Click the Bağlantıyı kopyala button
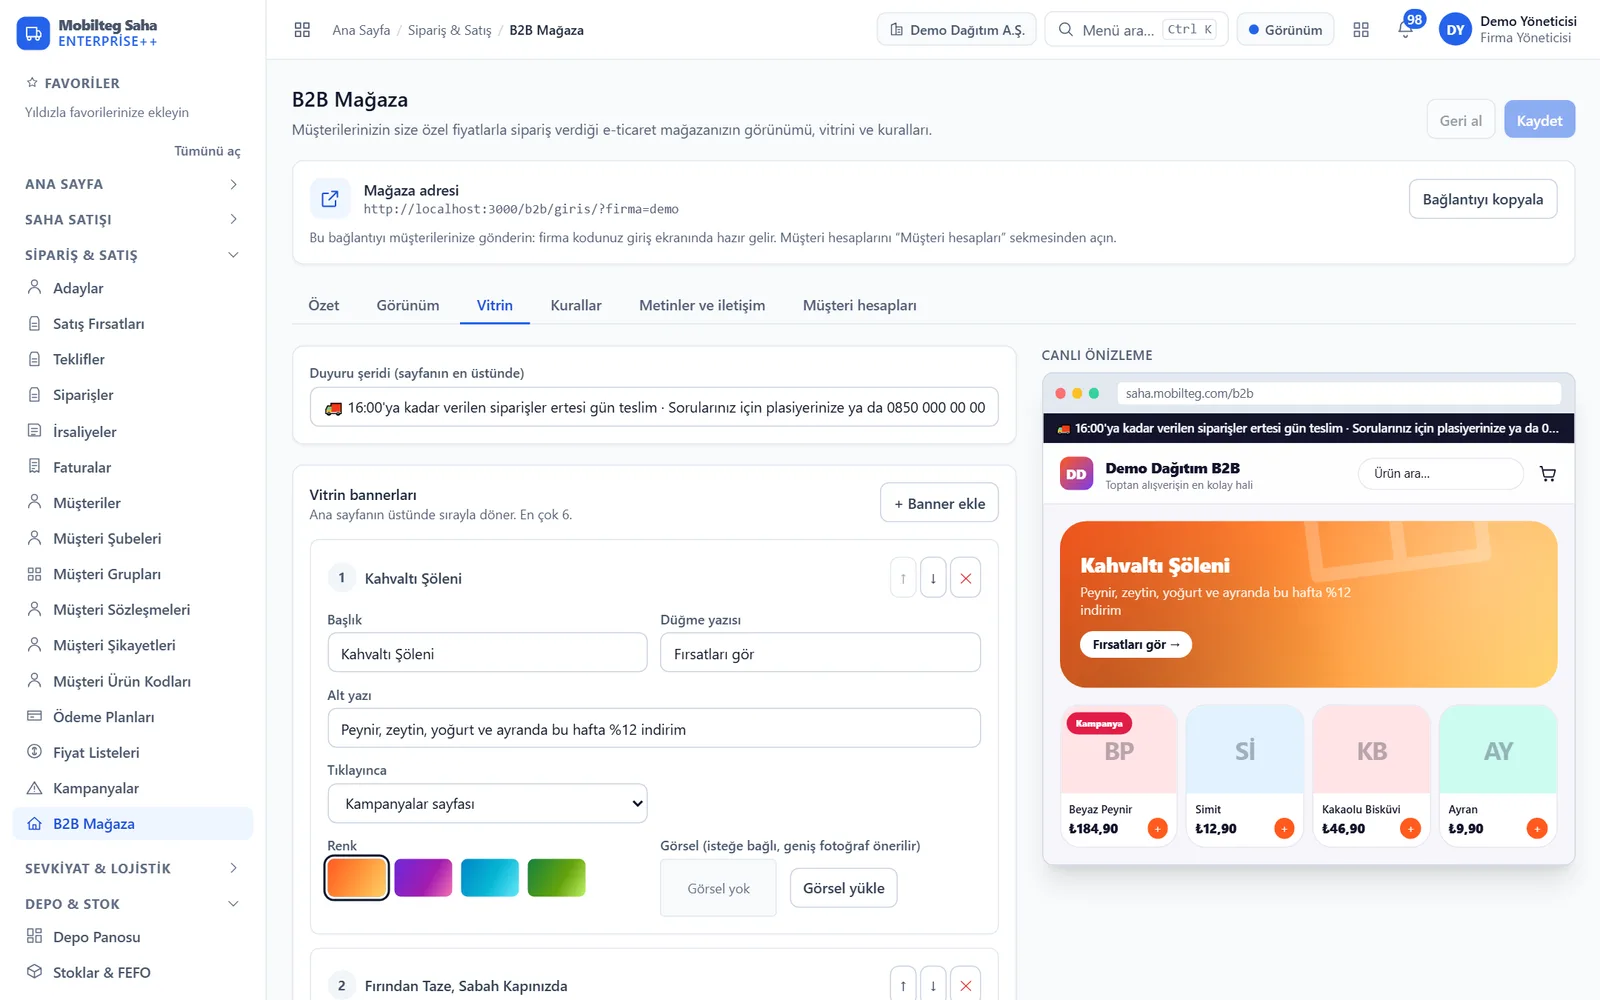 (1483, 199)
